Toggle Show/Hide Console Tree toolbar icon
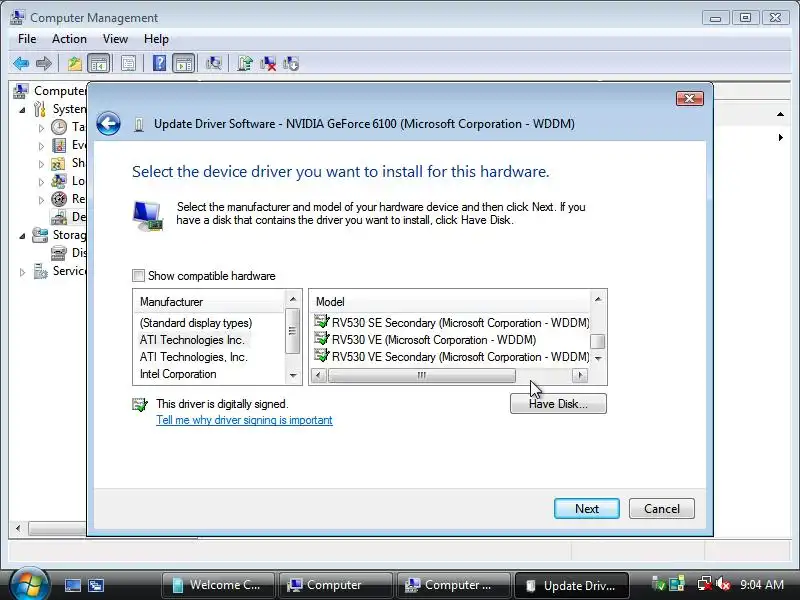 (98, 64)
